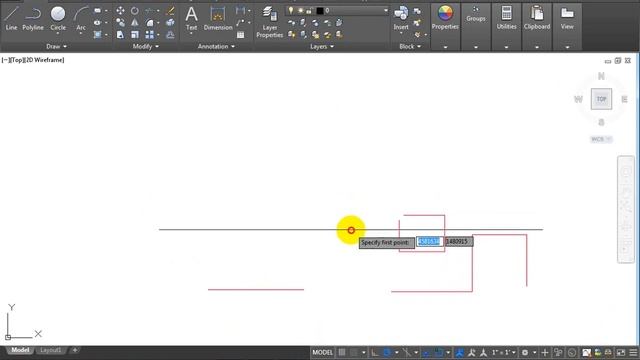Select the Polyline tool

pos(33,18)
